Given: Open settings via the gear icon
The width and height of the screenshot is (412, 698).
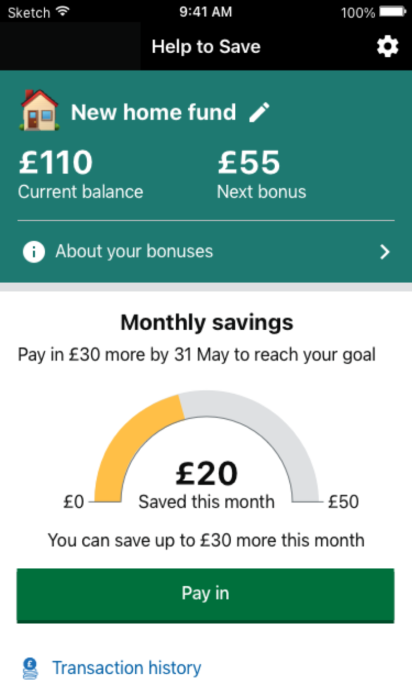Looking at the screenshot, I should pos(388,46).
